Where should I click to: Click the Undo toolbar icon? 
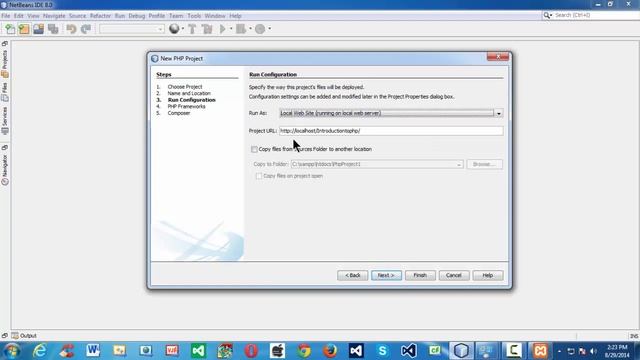tap(71, 29)
